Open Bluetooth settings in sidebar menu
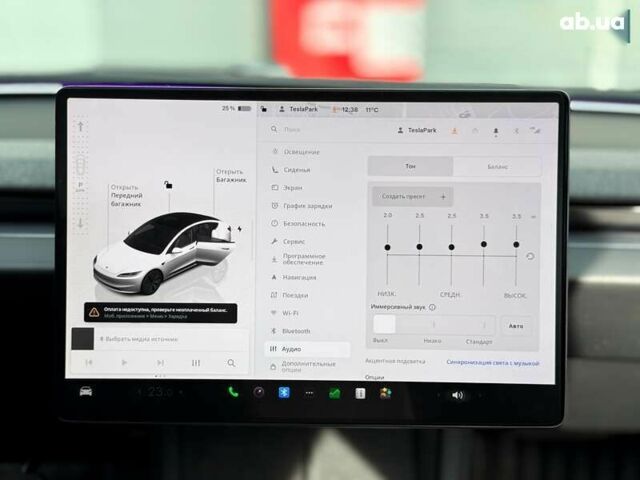 tap(296, 331)
